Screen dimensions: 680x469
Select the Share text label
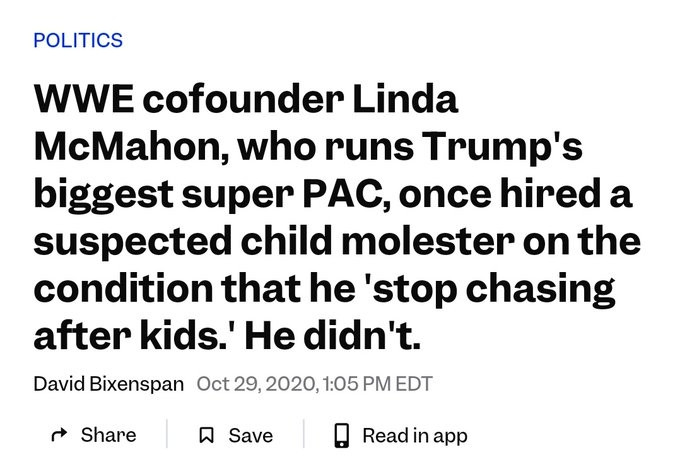tap(108, 435)
